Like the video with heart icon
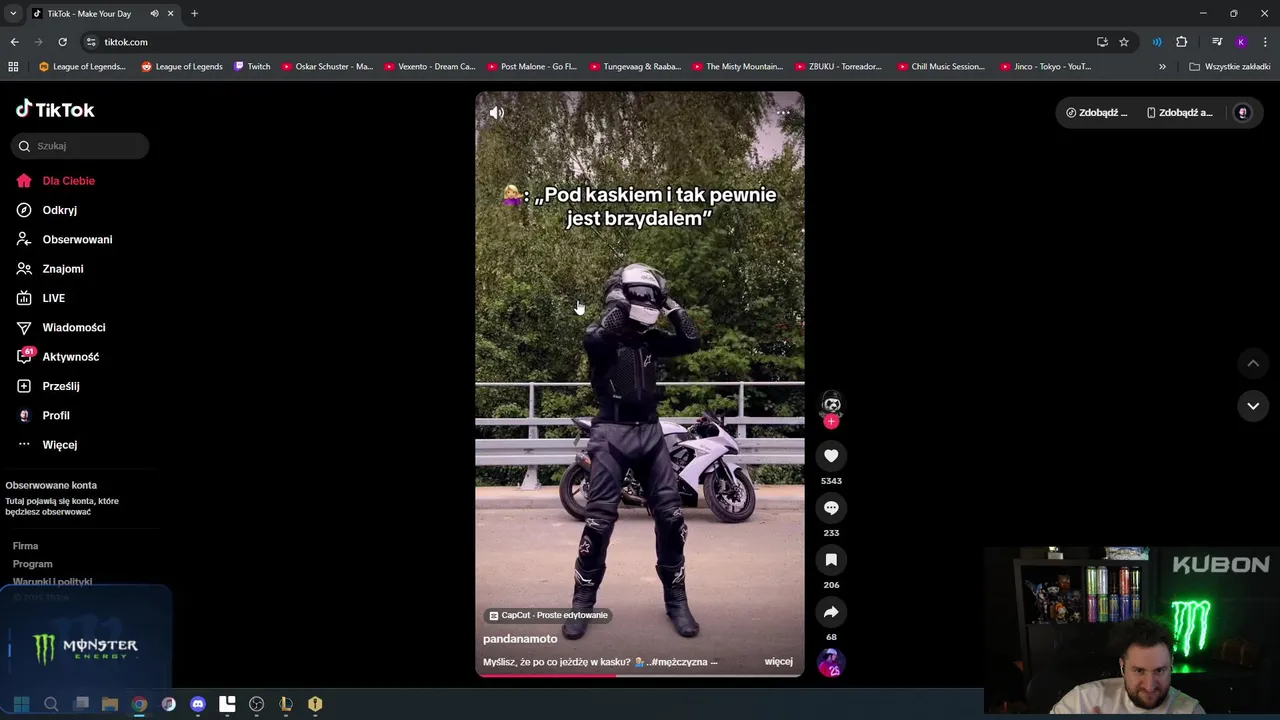This screenshot has height=720, width=1280. point(831,456)
